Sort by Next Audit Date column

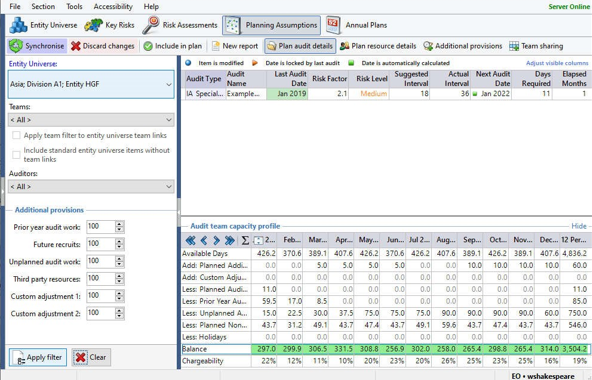pyautogui.click(x=492, y=79)
